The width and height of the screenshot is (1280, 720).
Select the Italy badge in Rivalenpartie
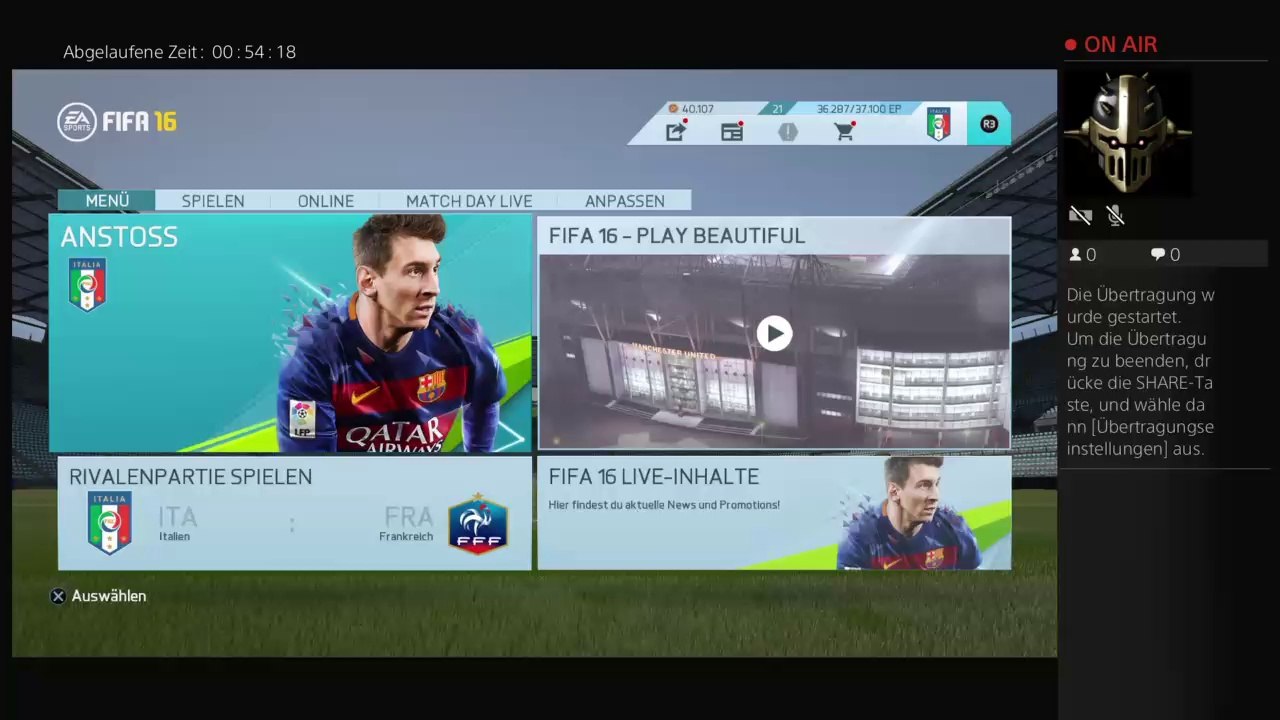point(109,522)
